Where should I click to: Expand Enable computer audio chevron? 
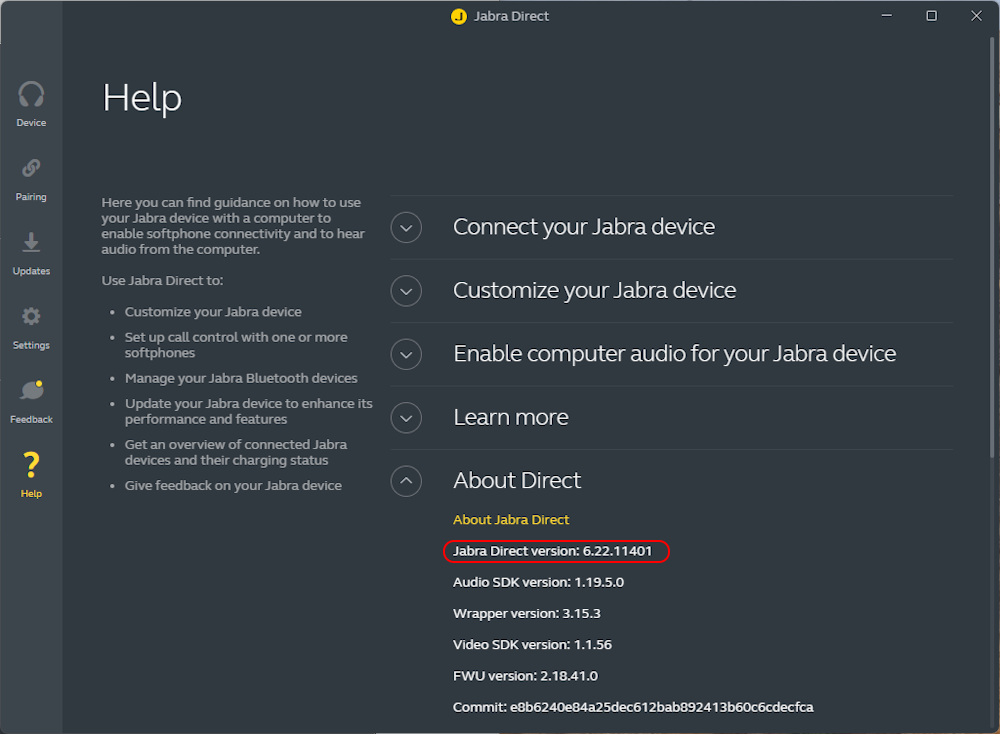pos(406,355)
